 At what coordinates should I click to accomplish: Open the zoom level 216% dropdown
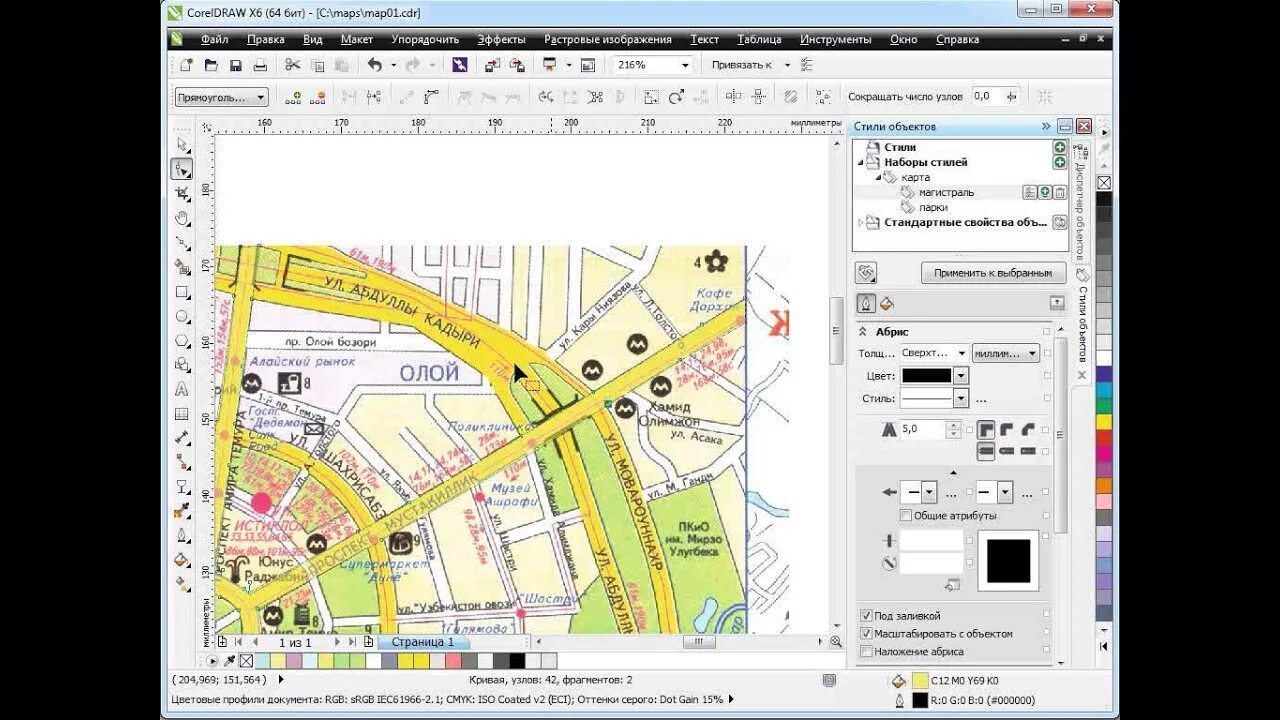tap(685, 65)
